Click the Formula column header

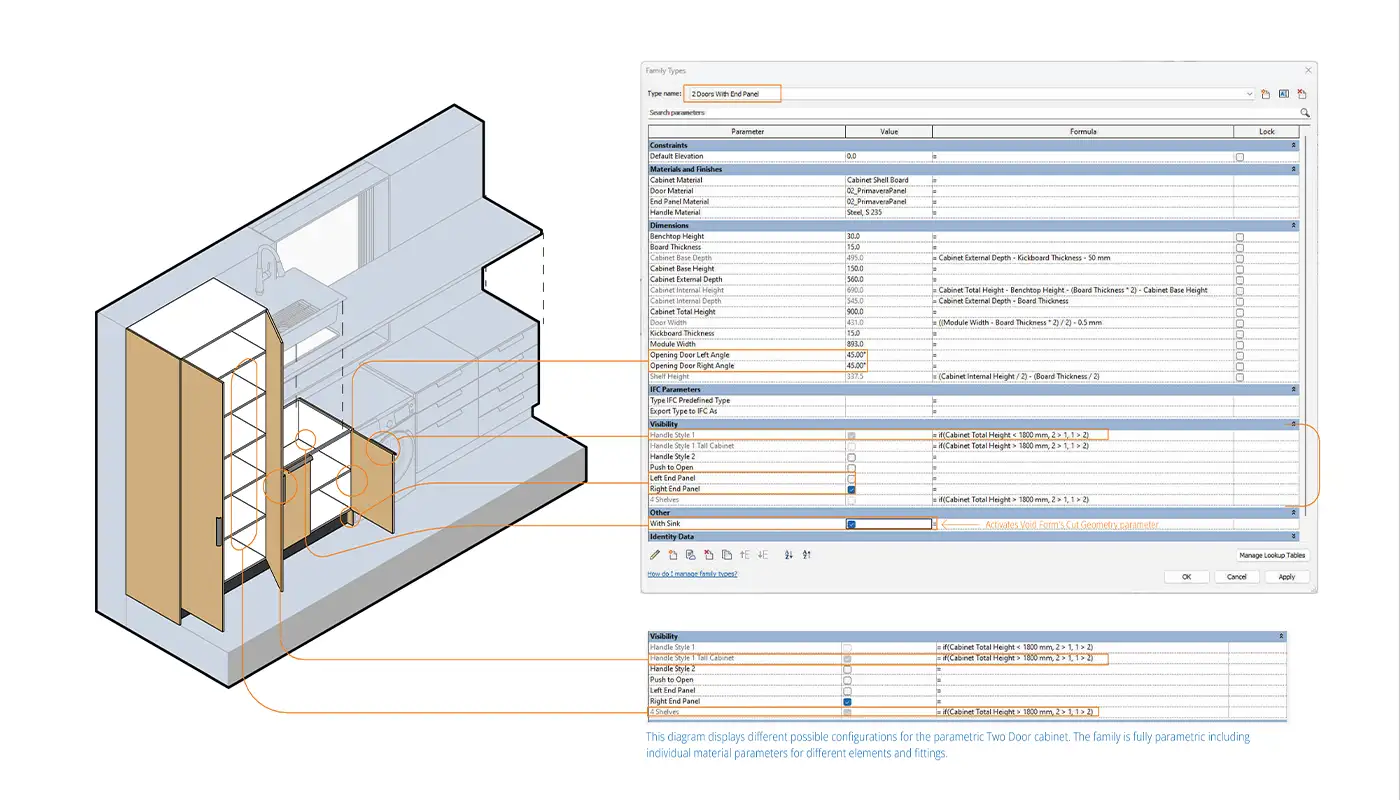1082,132
